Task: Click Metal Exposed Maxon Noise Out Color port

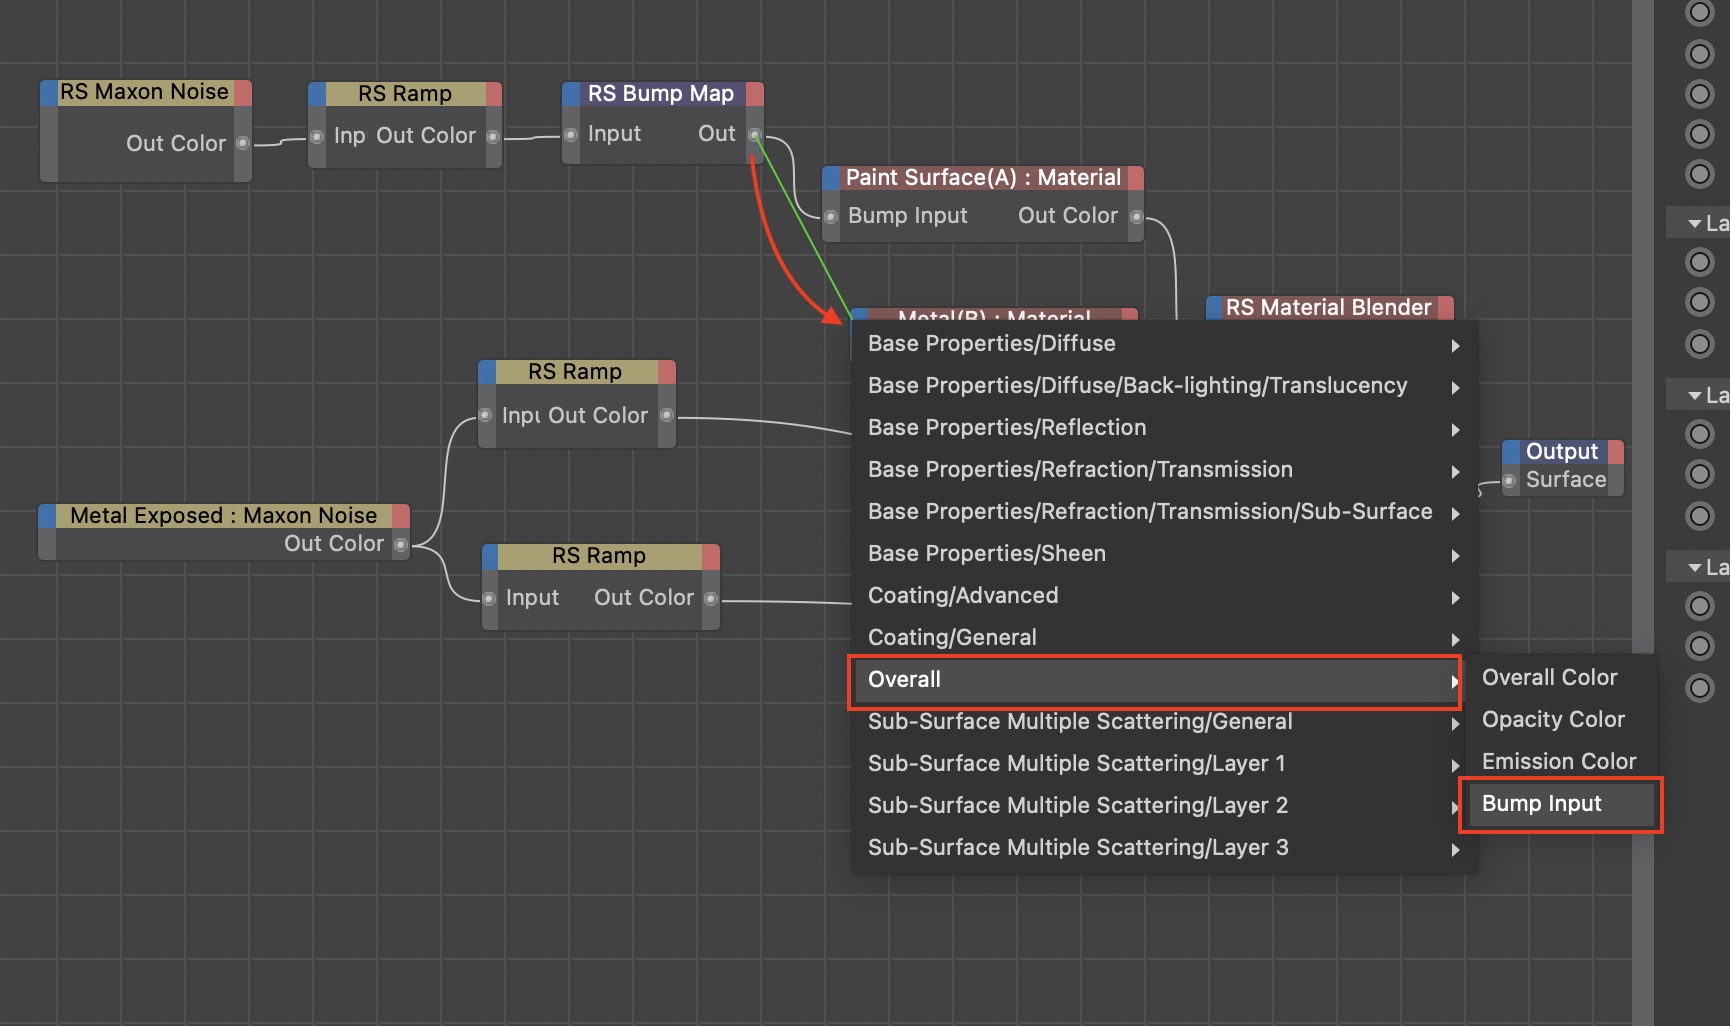Action: click(400, 544)
